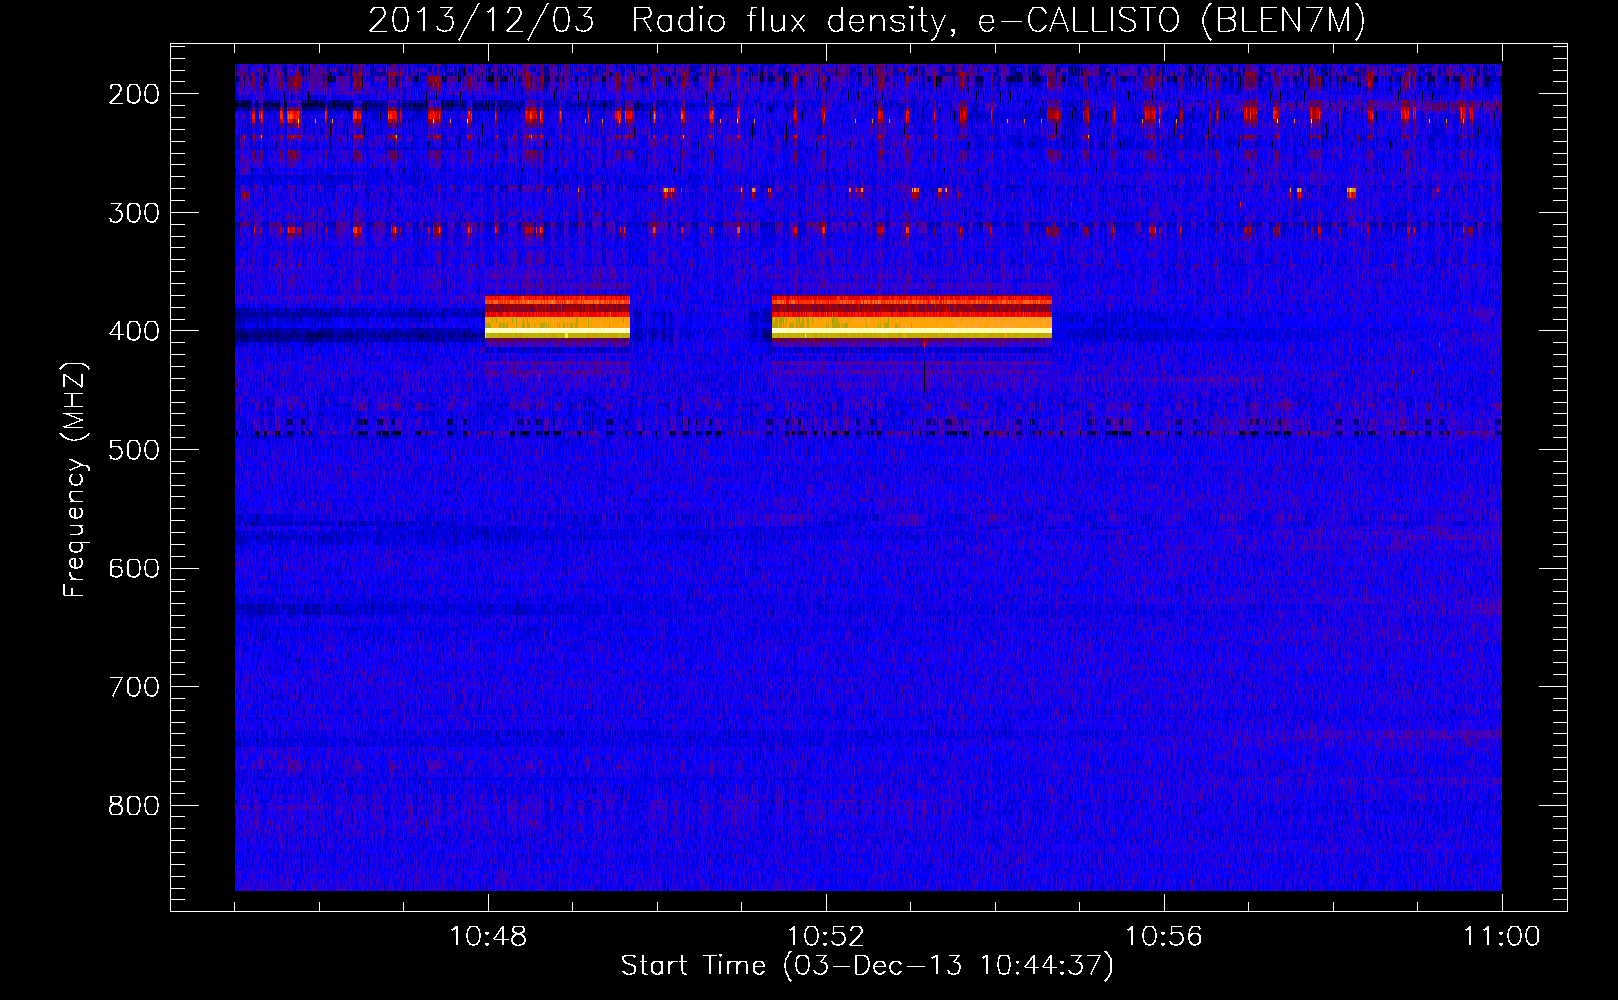Image resolution: width=1618 pixels, height=1000 pixels.
Task: Click the 700 frequency tick label
Action: pyautogui.click(x=134, y=687)
